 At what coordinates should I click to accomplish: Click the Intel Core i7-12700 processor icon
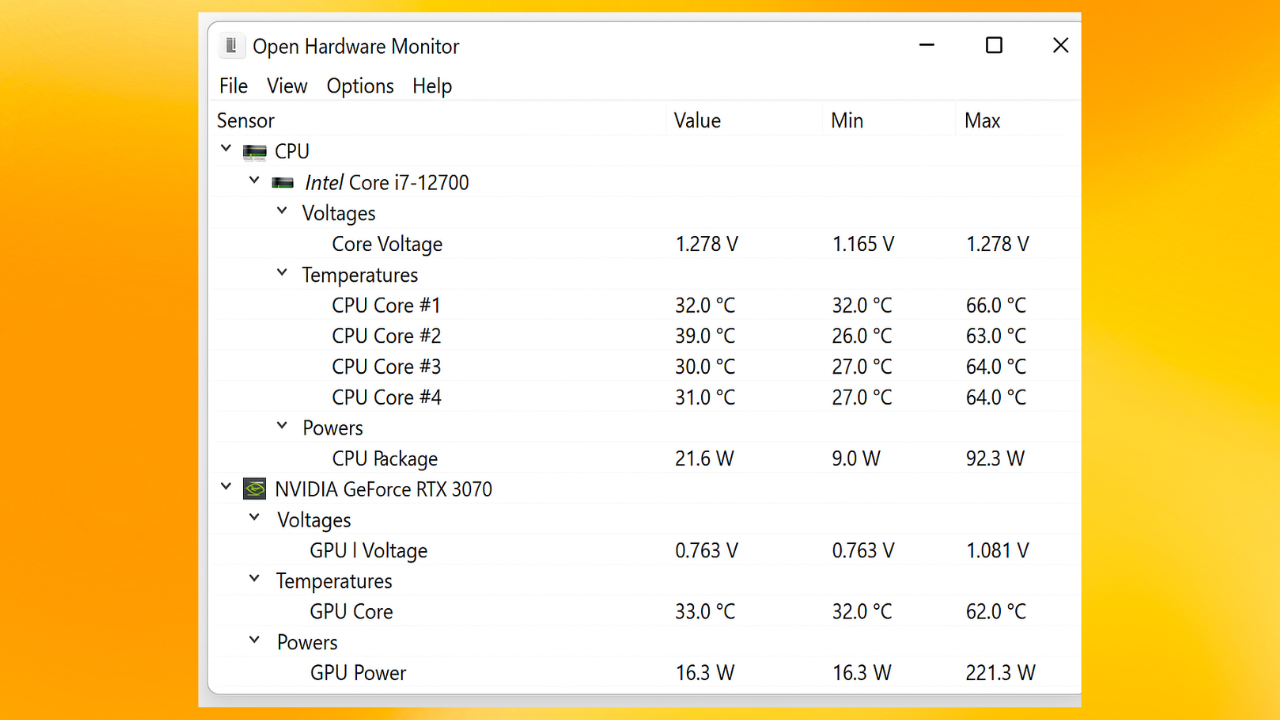click(284, 183)
